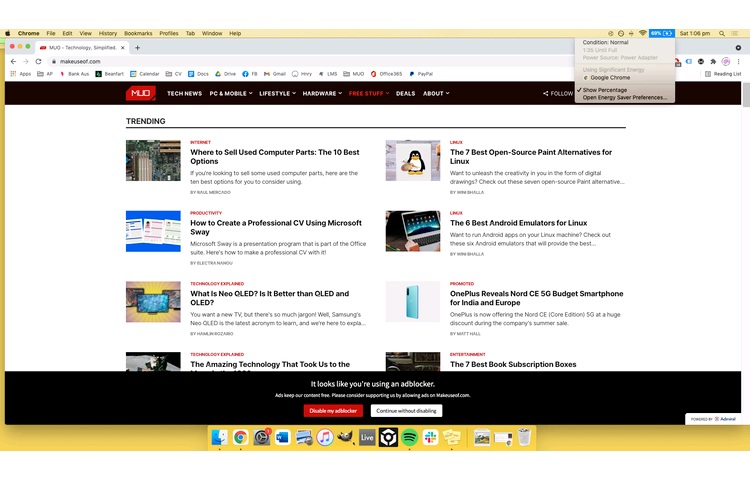Screen dimensions: 750x483
Task: Expand Lifestyle nav dropdown
Action: coord(277,94)
